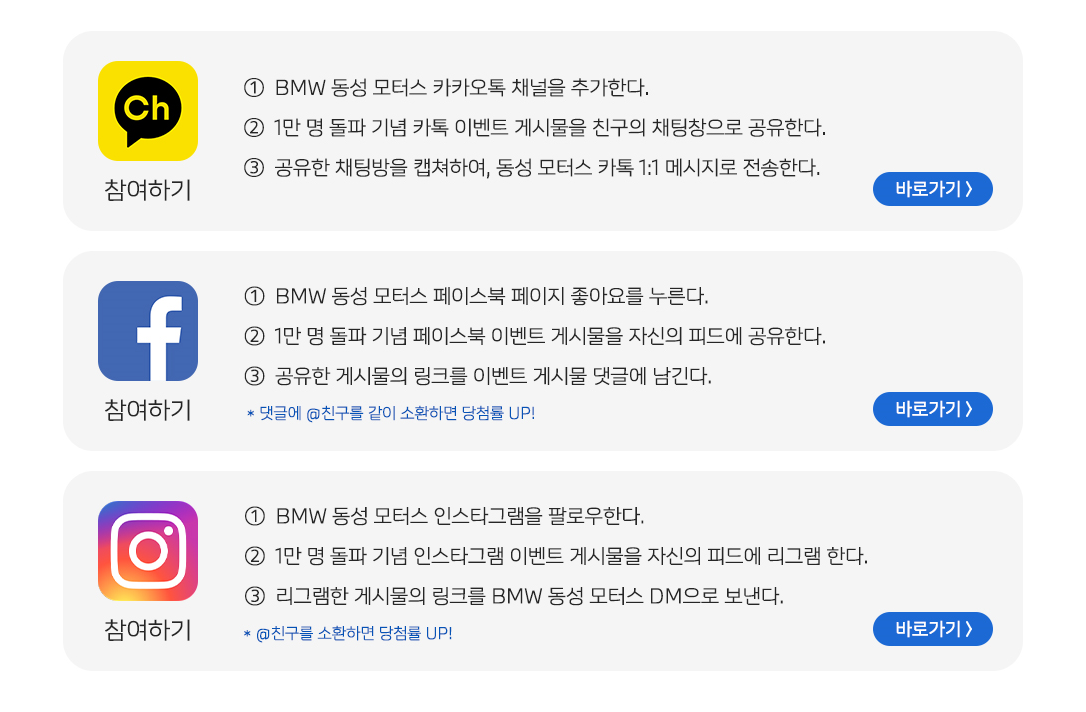Click Facebook step two share to feed text
The width and height of the screenshot is (1086, 712).
pos(535,337)
